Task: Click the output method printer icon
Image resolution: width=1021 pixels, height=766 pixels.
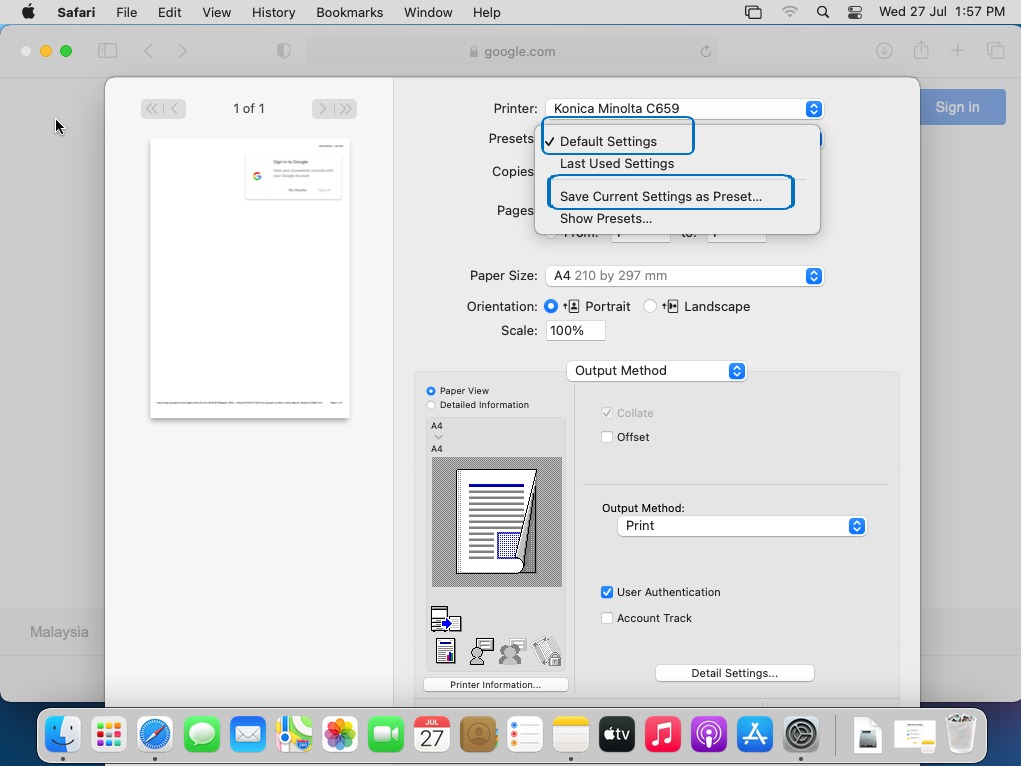Action: pos(445,620)
